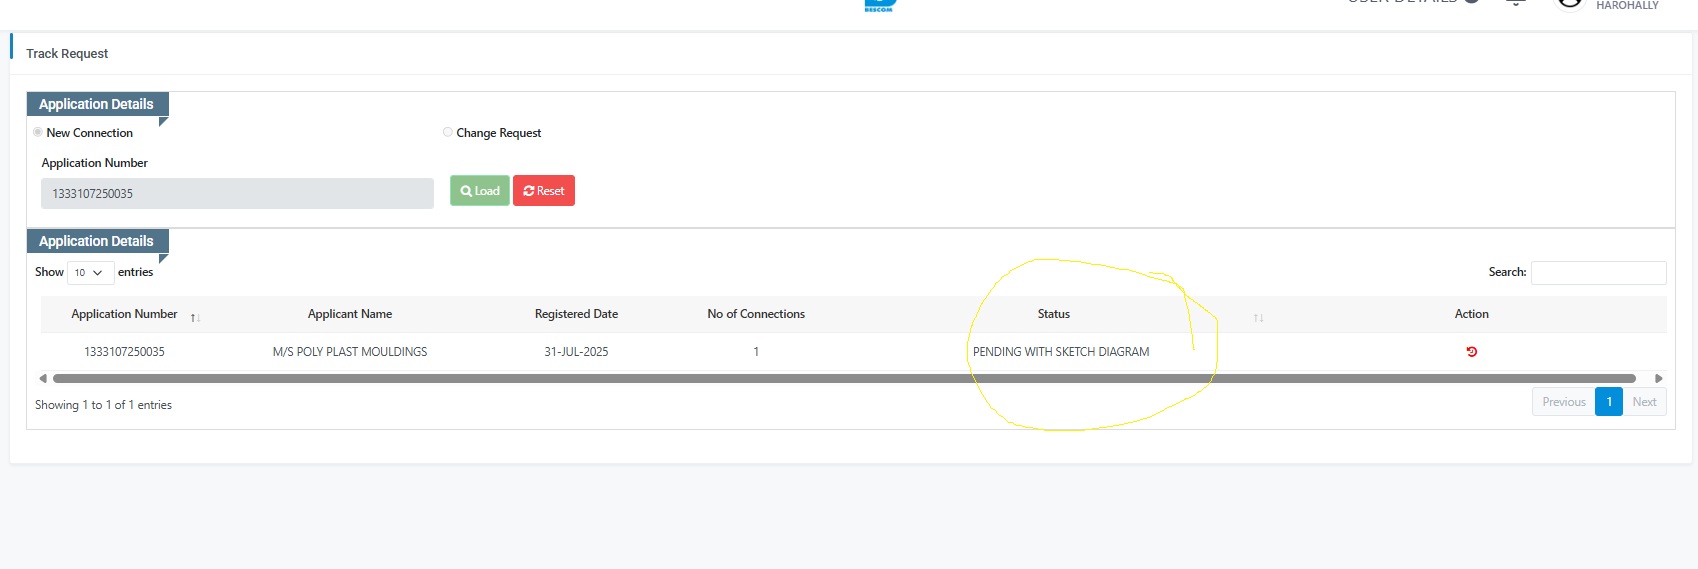Select the New Connection radio button
This screenshot has height=569, width=1698.
point(38,132)
